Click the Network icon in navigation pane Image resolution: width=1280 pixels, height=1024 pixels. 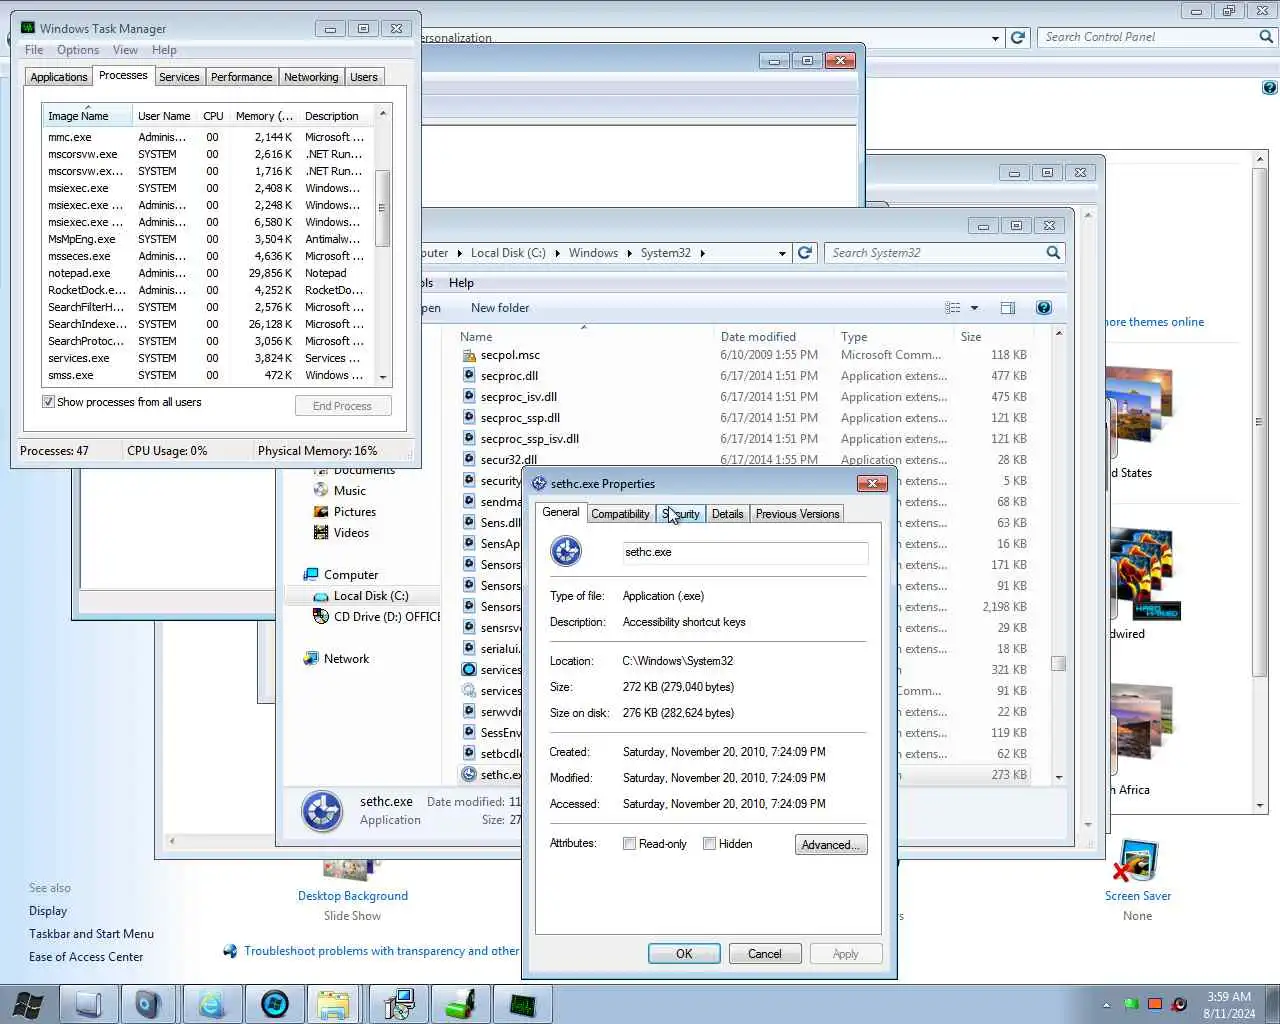[311, 658]
